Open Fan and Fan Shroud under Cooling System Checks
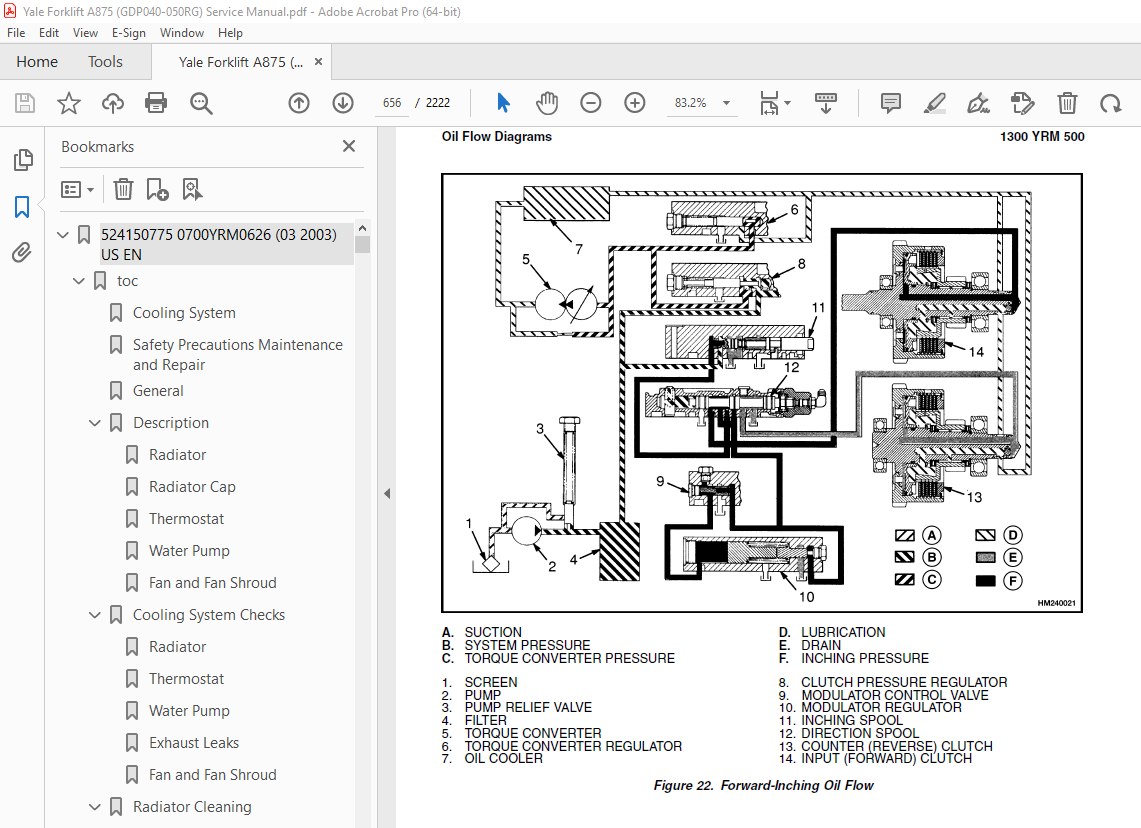Viewport: 1141px width, 828px height. pyautogui.click(x=212, y=775)
